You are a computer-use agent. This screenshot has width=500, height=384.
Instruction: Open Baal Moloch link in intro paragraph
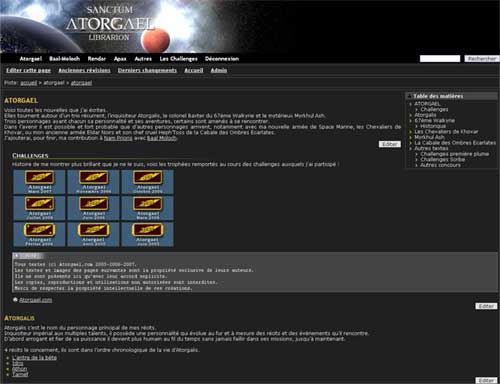coord(162,138)
